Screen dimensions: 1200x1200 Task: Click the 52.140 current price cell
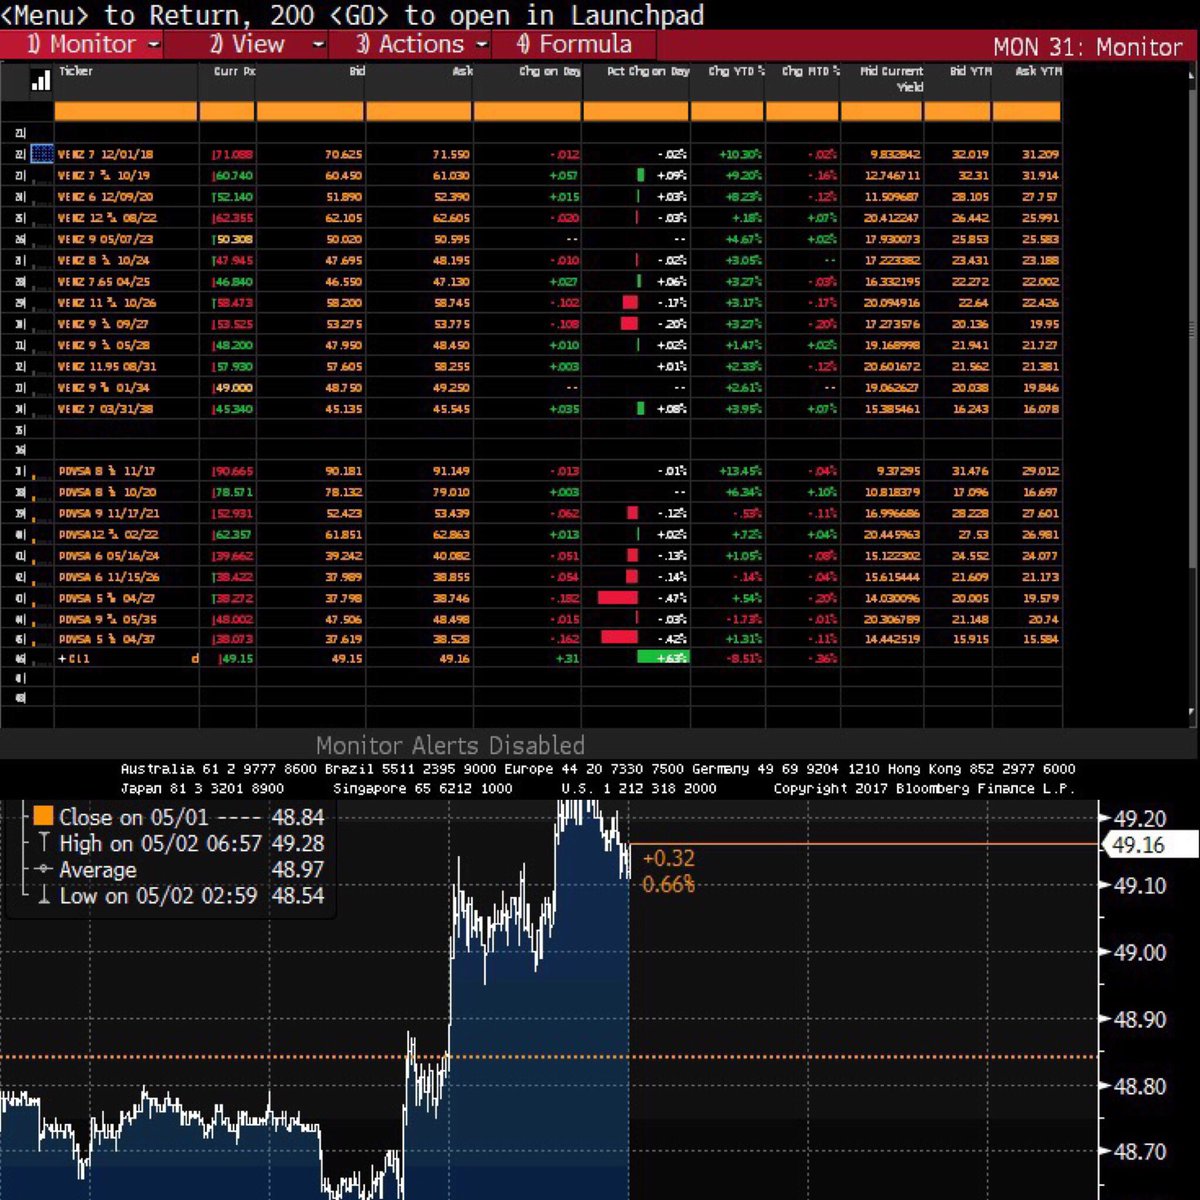[233, 197]
